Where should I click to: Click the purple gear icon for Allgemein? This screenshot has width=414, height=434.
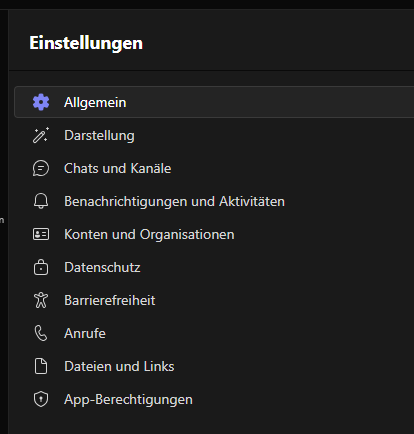(41, 102)
